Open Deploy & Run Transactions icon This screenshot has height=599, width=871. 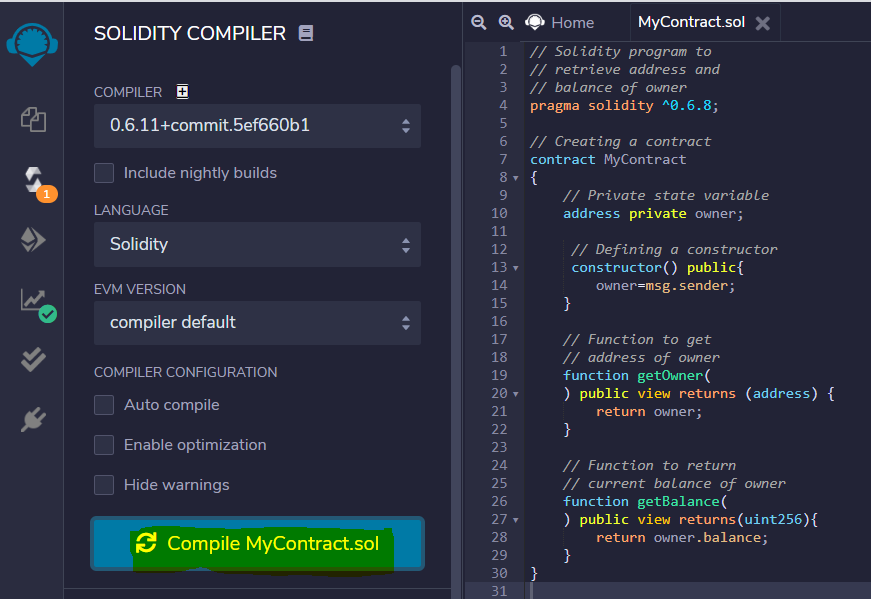[x=33, y=240]
